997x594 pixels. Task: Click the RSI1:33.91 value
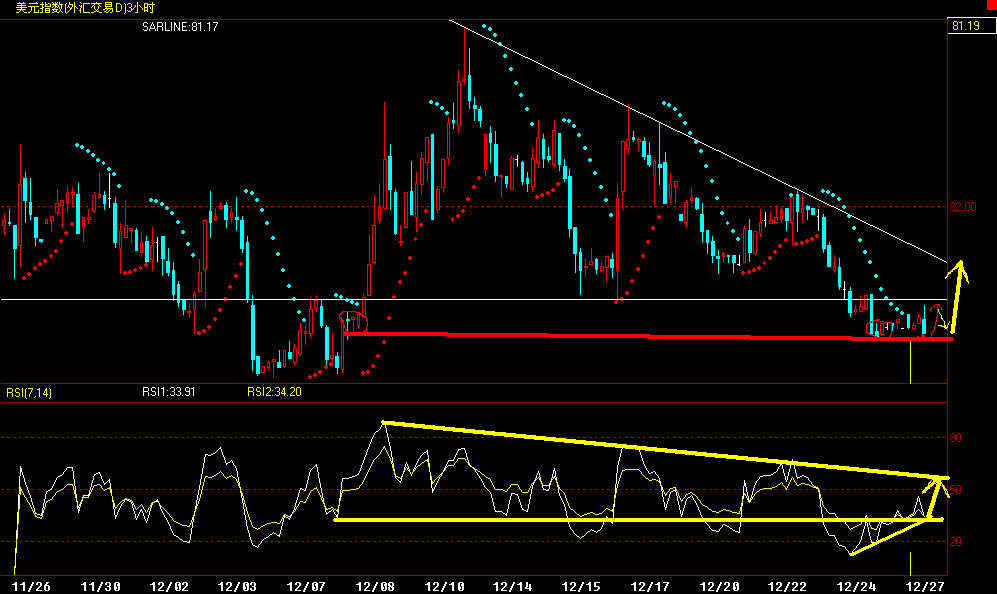(x=168, y=392)
